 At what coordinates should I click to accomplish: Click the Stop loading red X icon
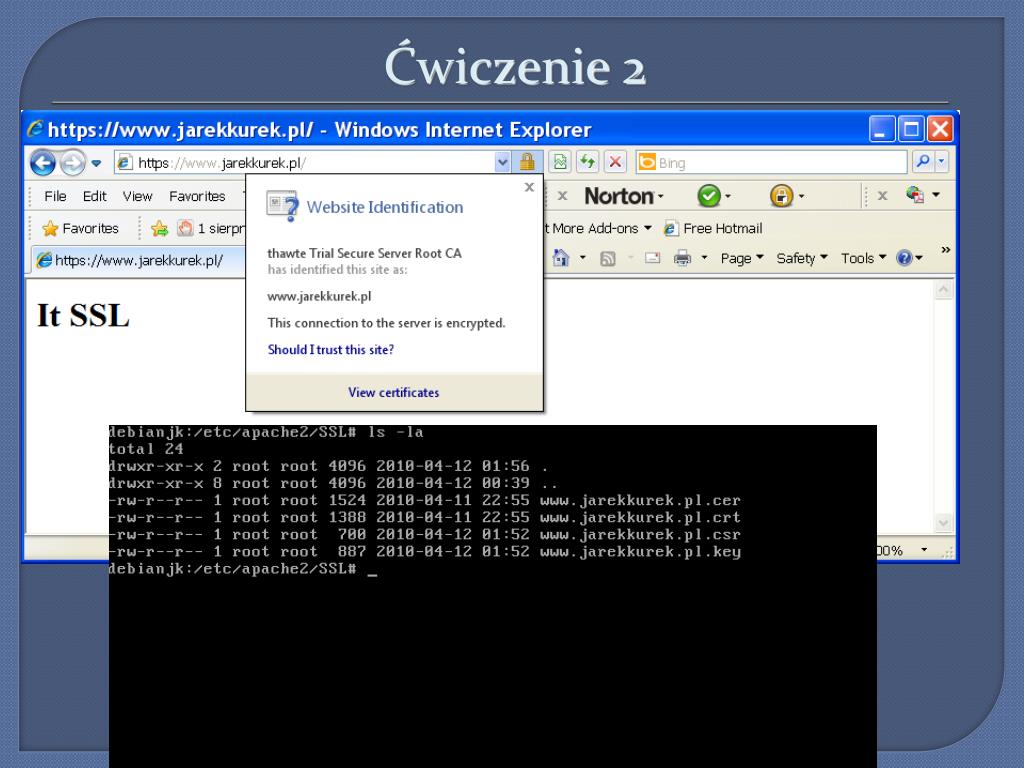(615, 162)
